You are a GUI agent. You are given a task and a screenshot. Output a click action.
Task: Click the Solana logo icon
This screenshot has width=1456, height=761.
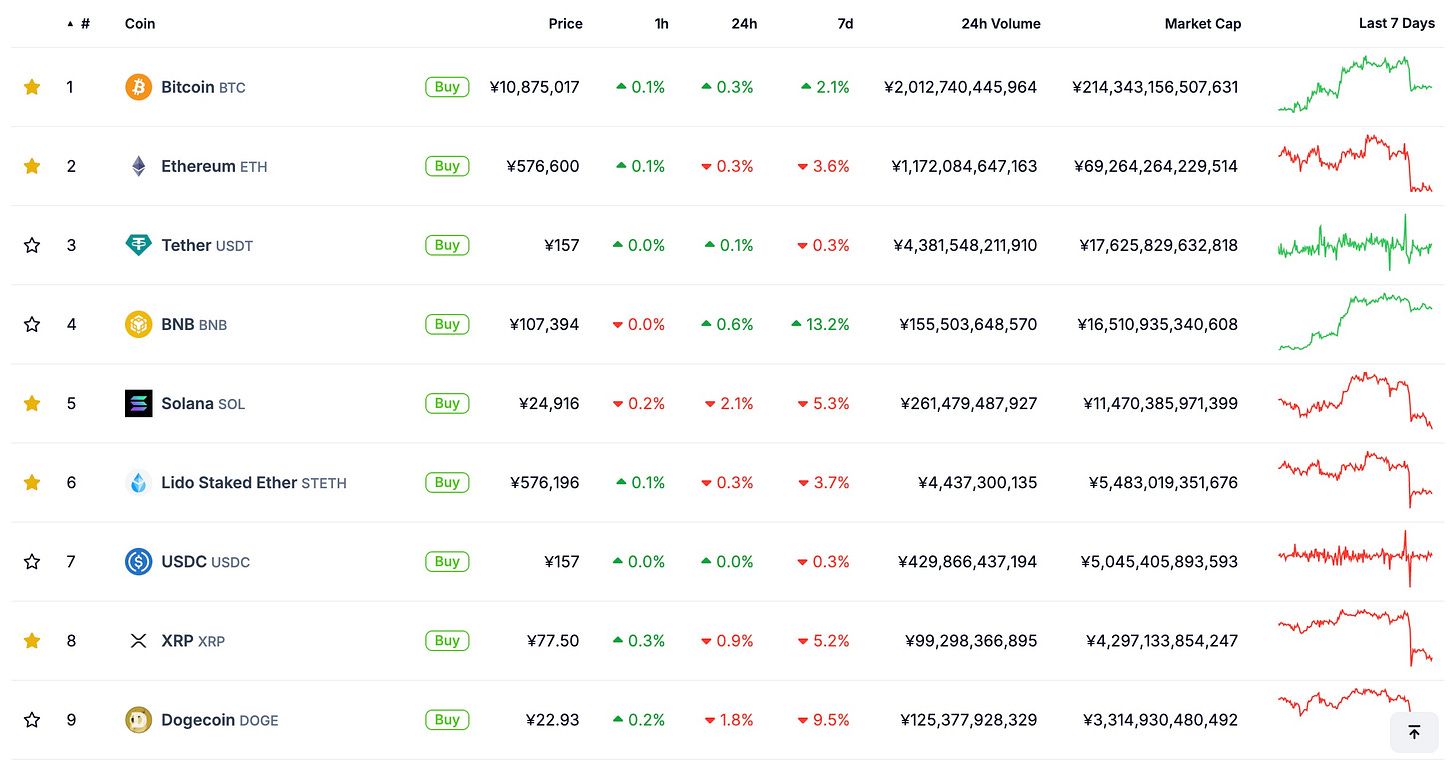pos(138,403)
